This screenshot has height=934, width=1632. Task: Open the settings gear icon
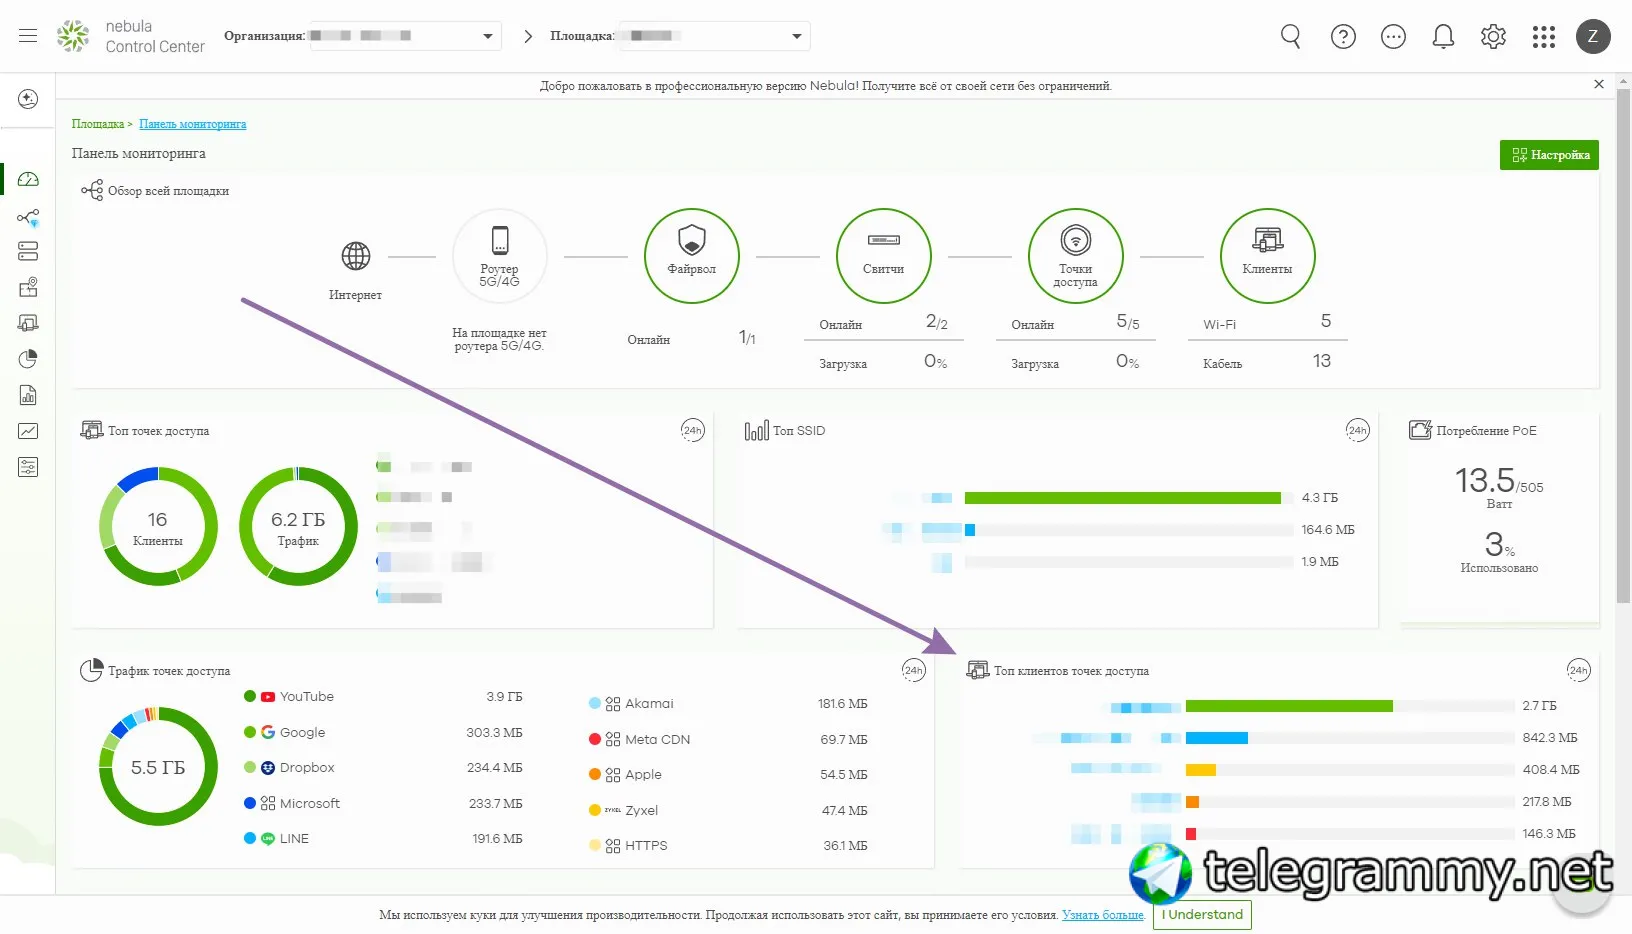pyautogui.click(x=1493, y=37)
